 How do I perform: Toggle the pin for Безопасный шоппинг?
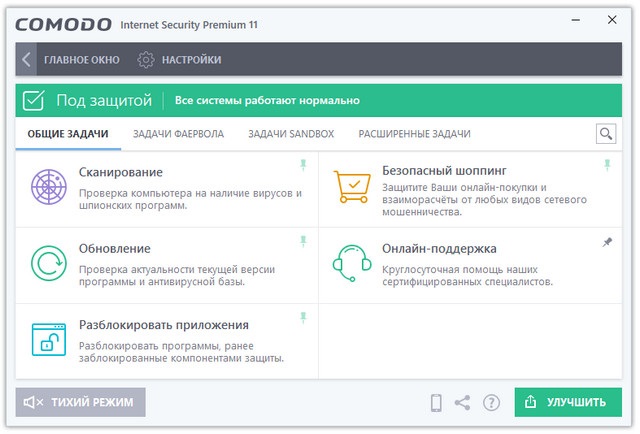[606, 165]
